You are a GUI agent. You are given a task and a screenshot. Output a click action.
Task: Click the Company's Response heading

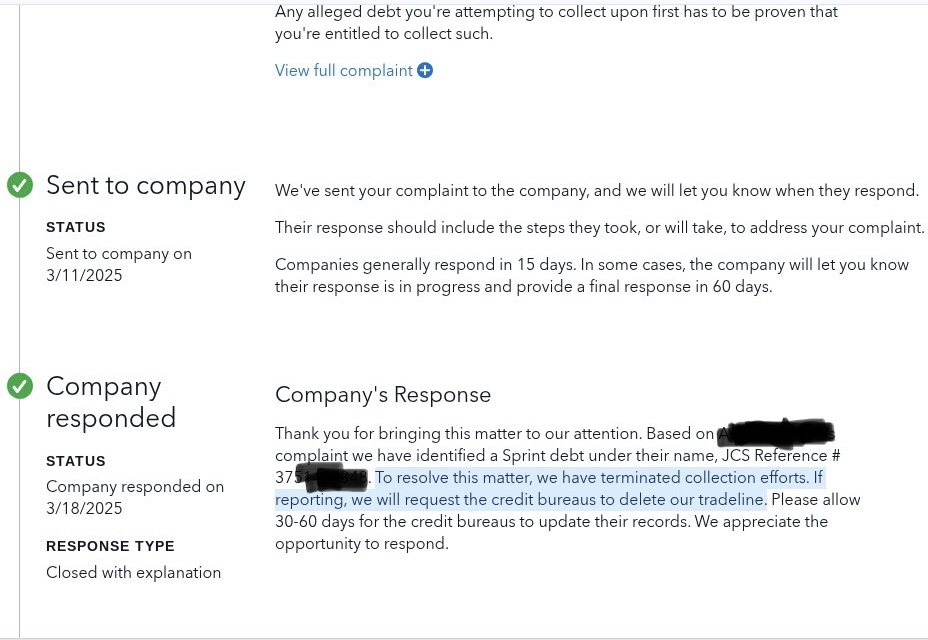pos(383,395)
